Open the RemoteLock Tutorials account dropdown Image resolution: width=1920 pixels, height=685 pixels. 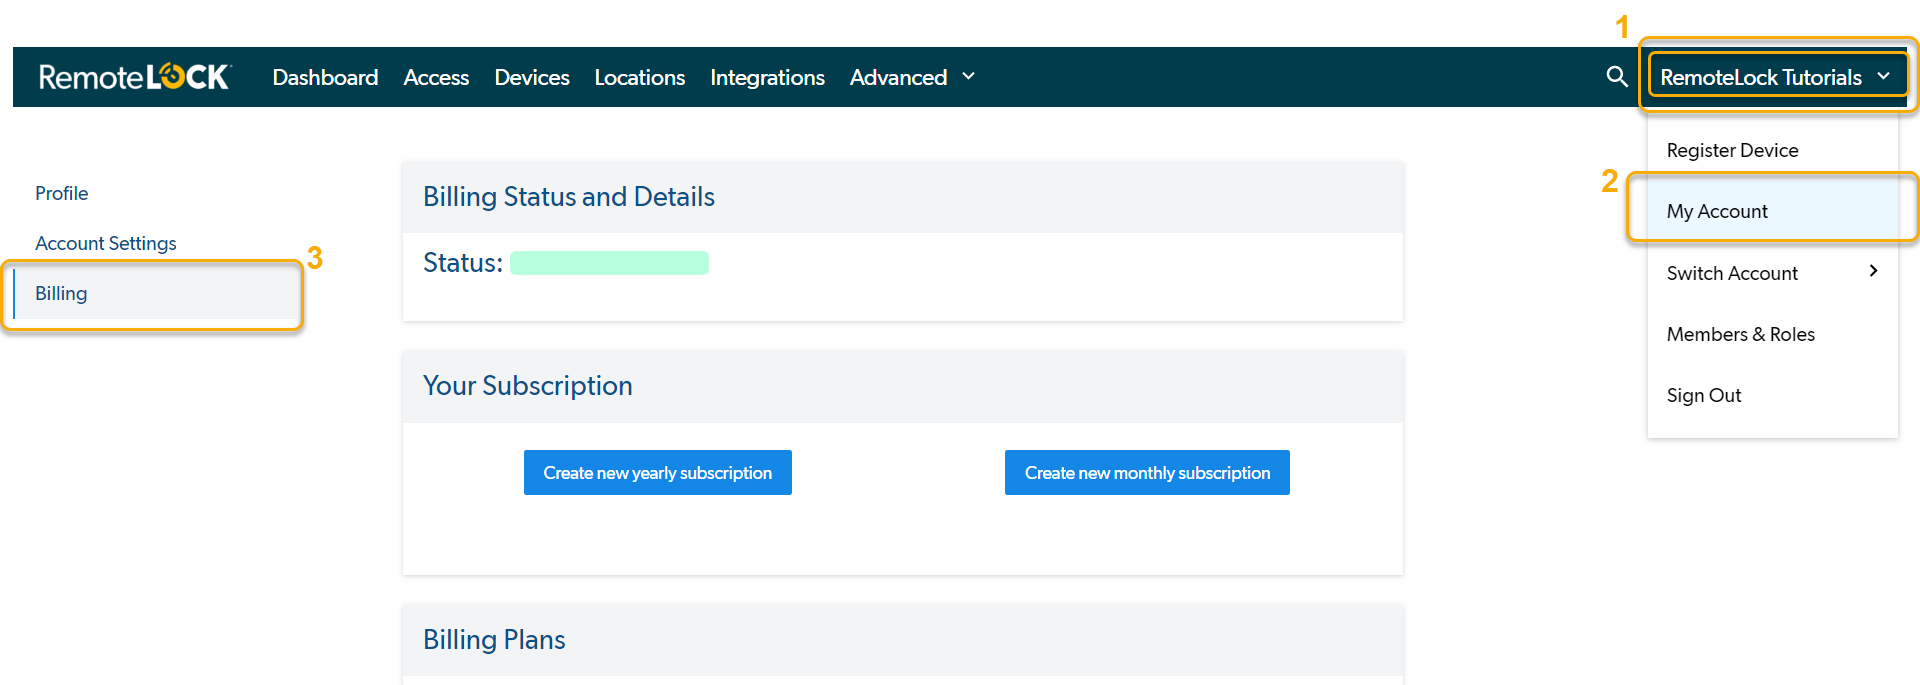pos(1775,77)
